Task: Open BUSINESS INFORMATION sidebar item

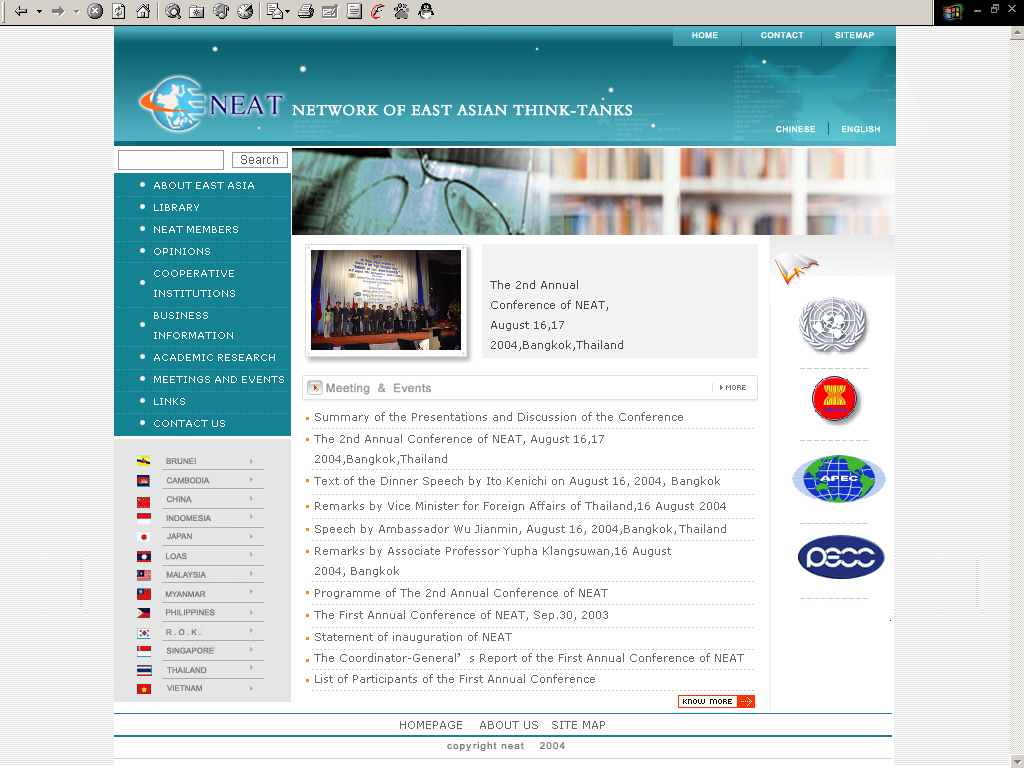Action: point(193,325)
